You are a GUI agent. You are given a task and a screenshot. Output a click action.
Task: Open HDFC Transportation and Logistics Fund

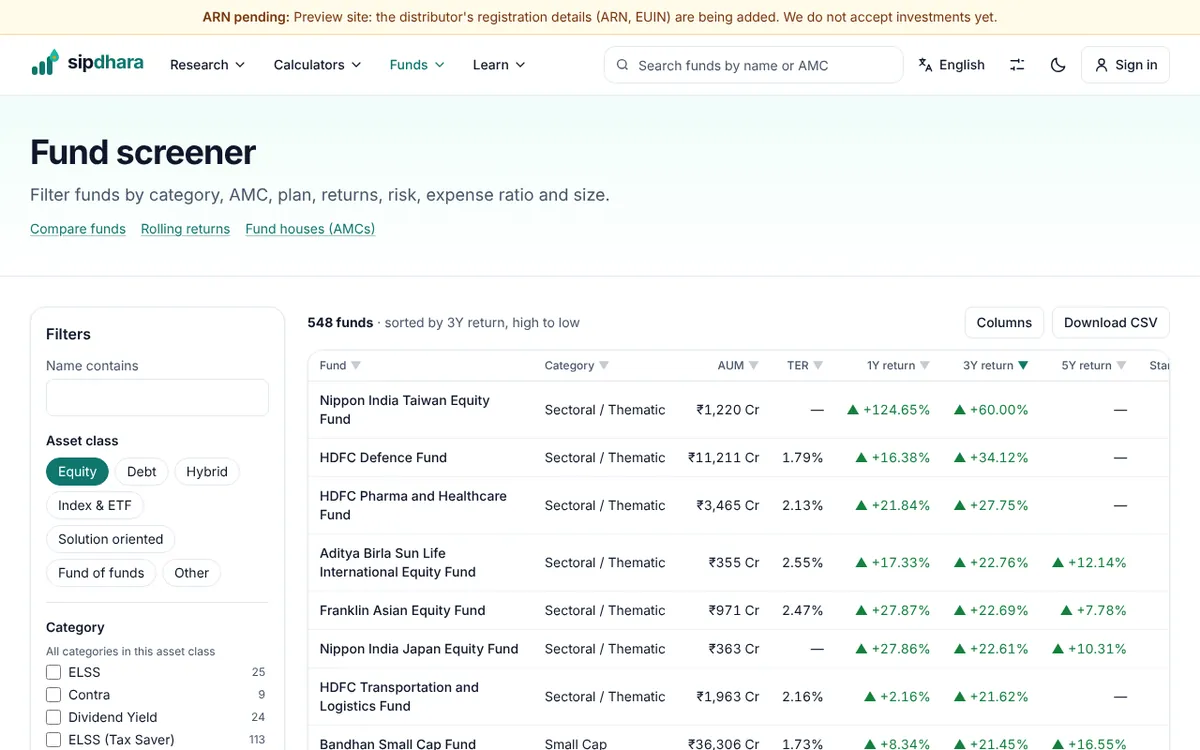(399, 697)
